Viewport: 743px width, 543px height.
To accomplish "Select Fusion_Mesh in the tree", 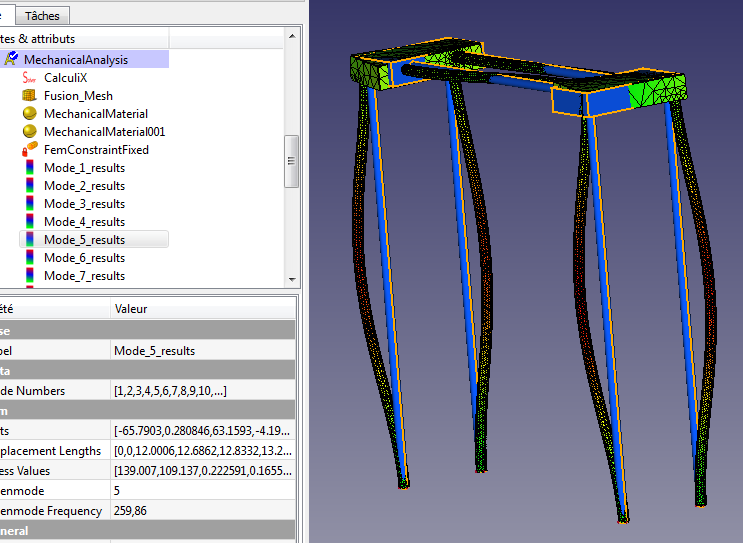I will [78, 96].
